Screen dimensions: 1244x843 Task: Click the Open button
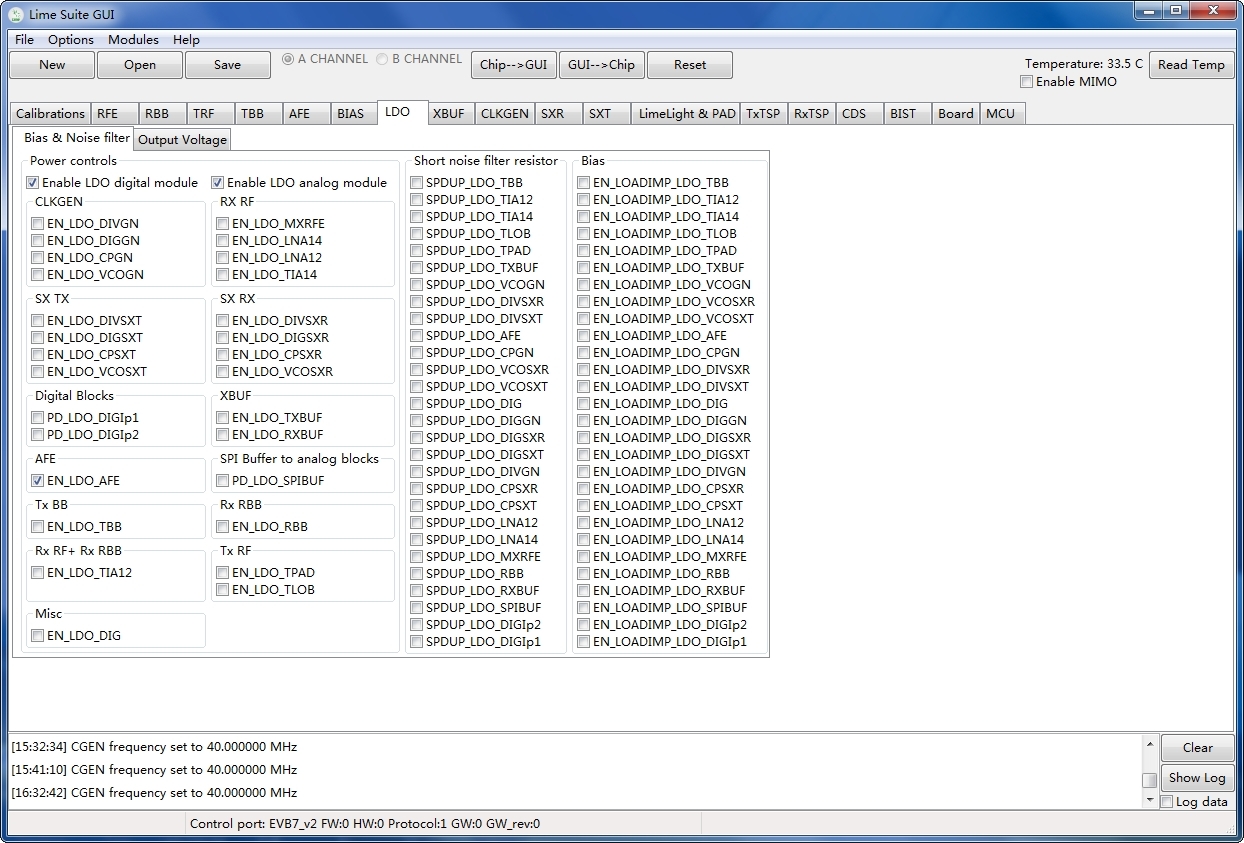pos(140,65)
